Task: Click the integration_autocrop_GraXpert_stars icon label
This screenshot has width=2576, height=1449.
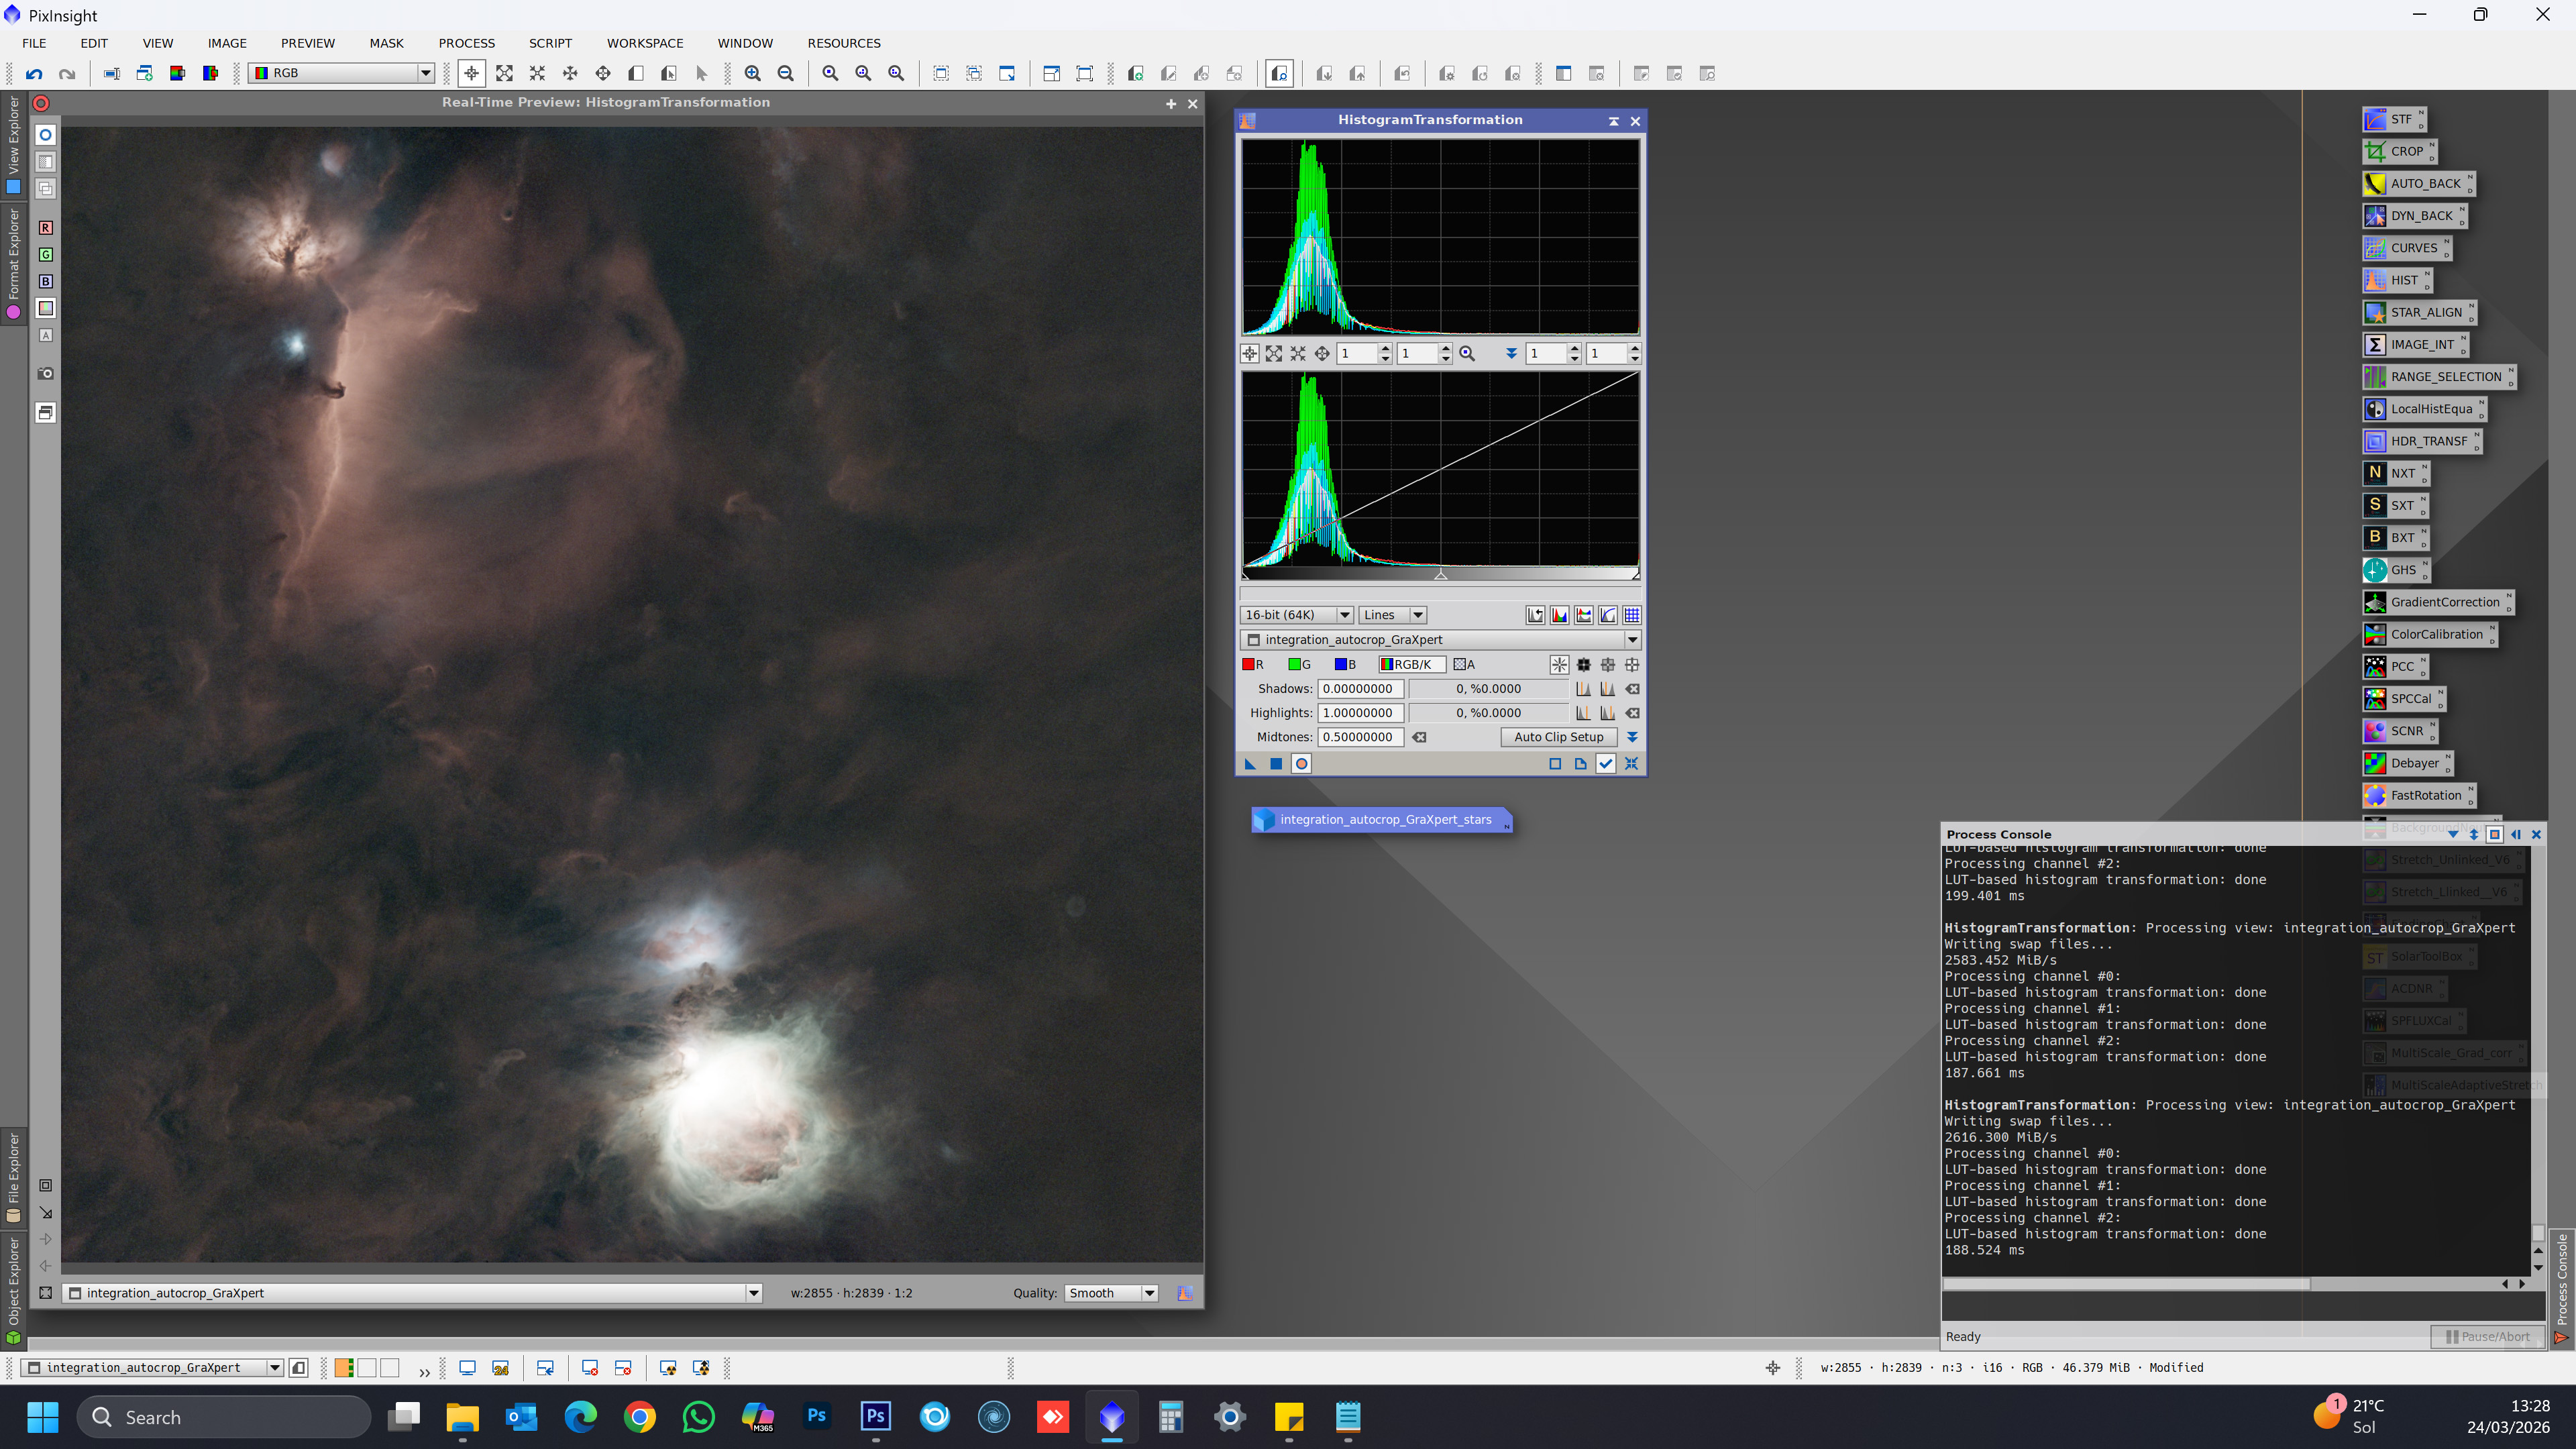Action: pos(1385,819)
